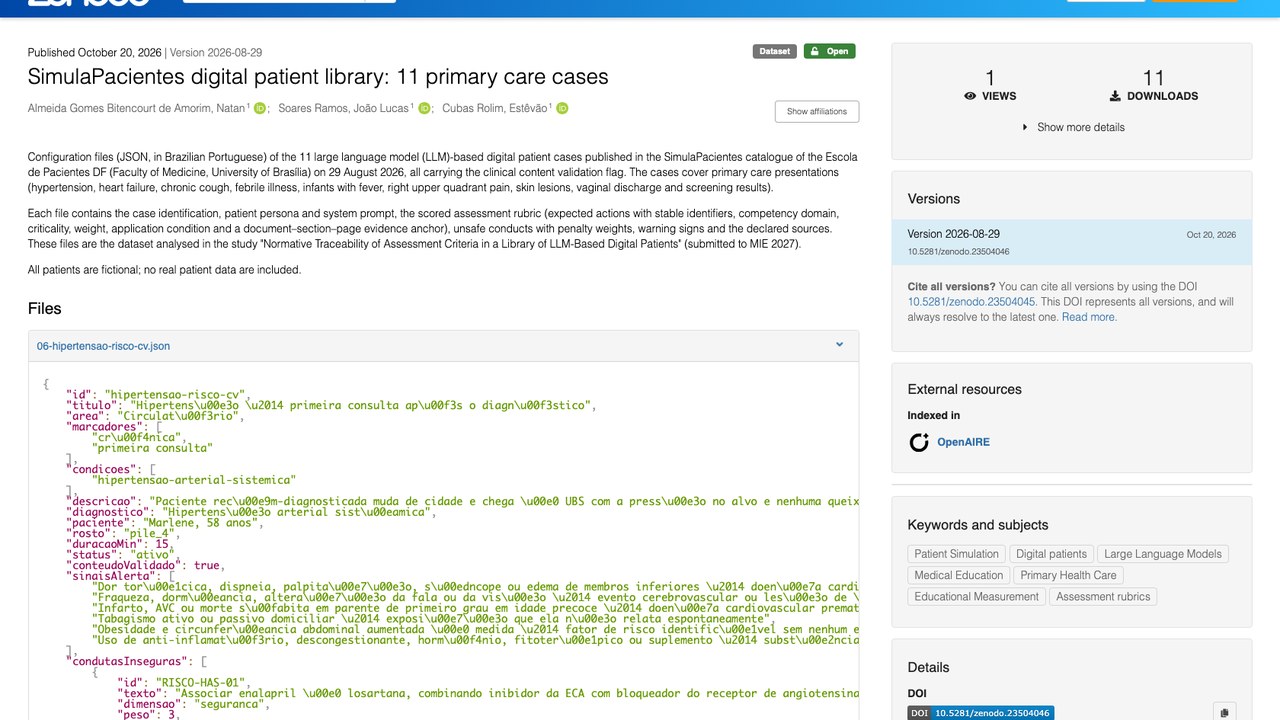Click the Oct 20, 2026 version date

1211,235
